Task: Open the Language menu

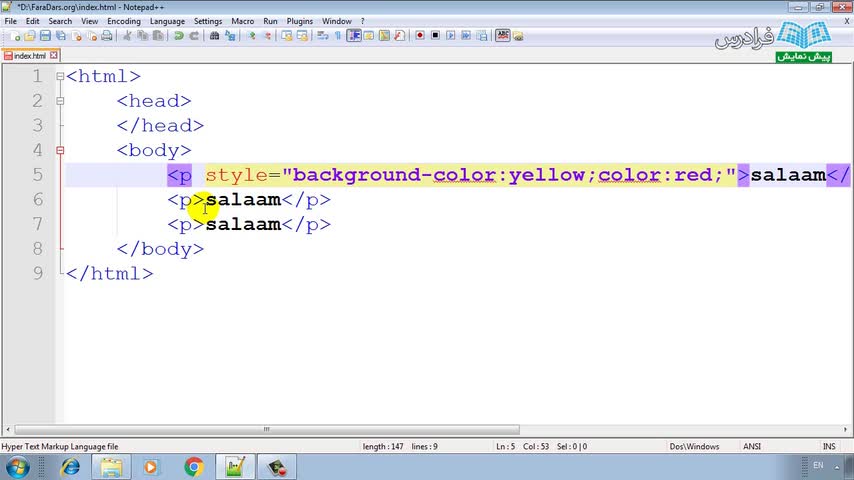Action: pos(167,21)
